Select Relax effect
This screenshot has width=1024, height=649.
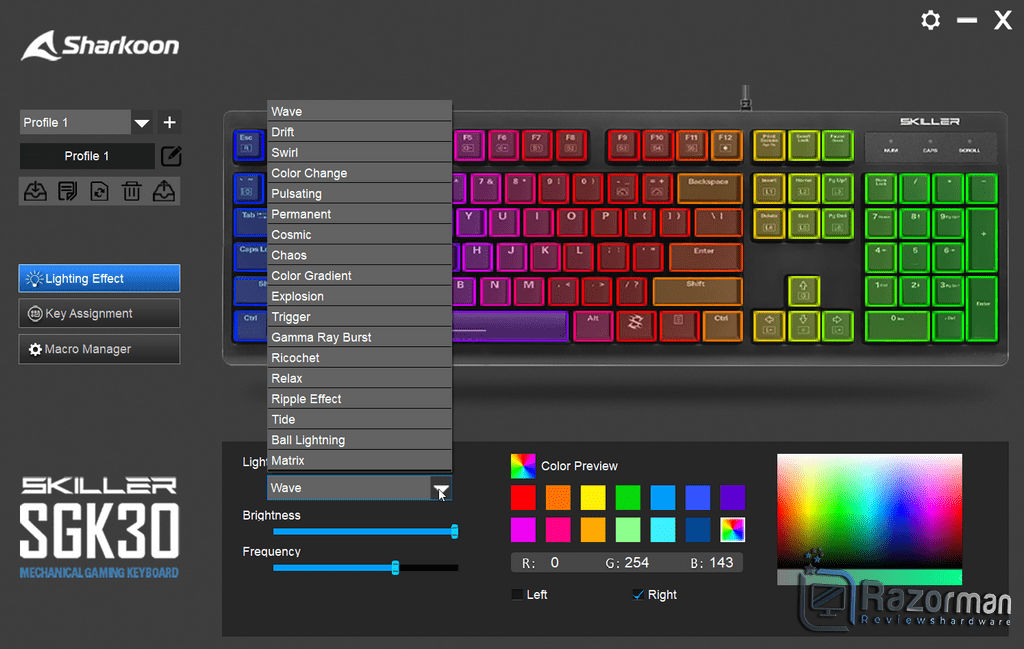click(x=359, y=379)
